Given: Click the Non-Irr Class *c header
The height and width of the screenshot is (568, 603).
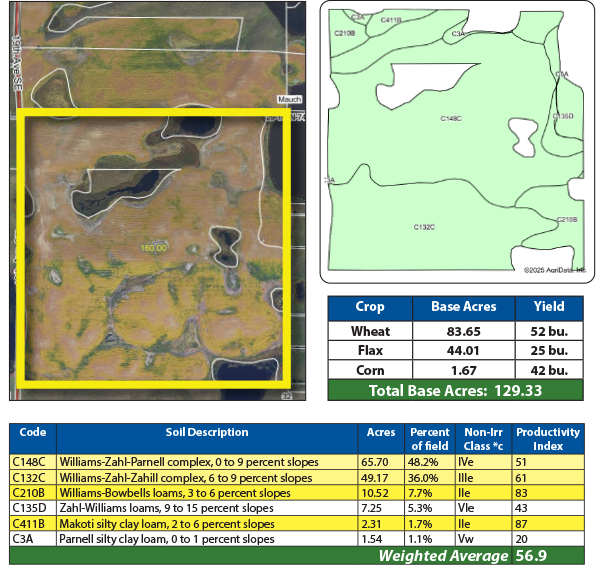Looking at the screenshot, I should click(x=483, y=439).
